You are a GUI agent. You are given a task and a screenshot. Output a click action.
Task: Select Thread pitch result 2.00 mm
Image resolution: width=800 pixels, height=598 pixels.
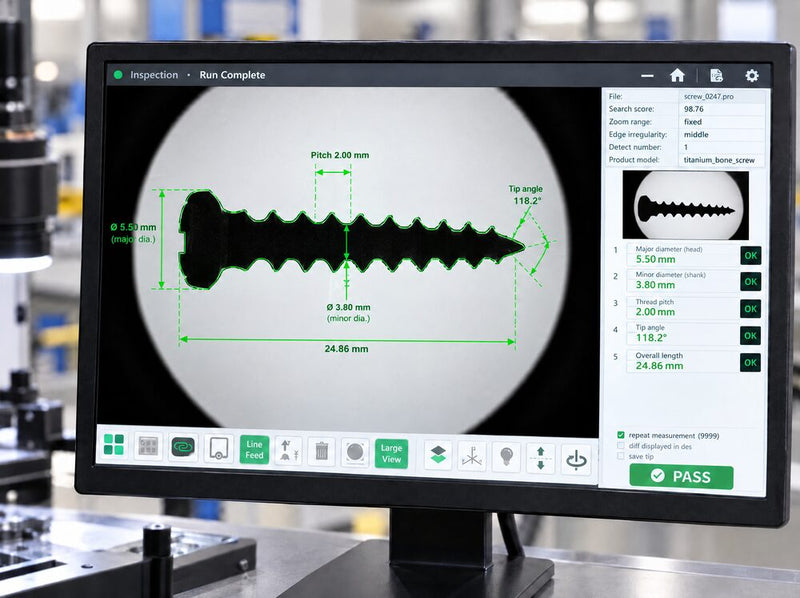(655, 312)
